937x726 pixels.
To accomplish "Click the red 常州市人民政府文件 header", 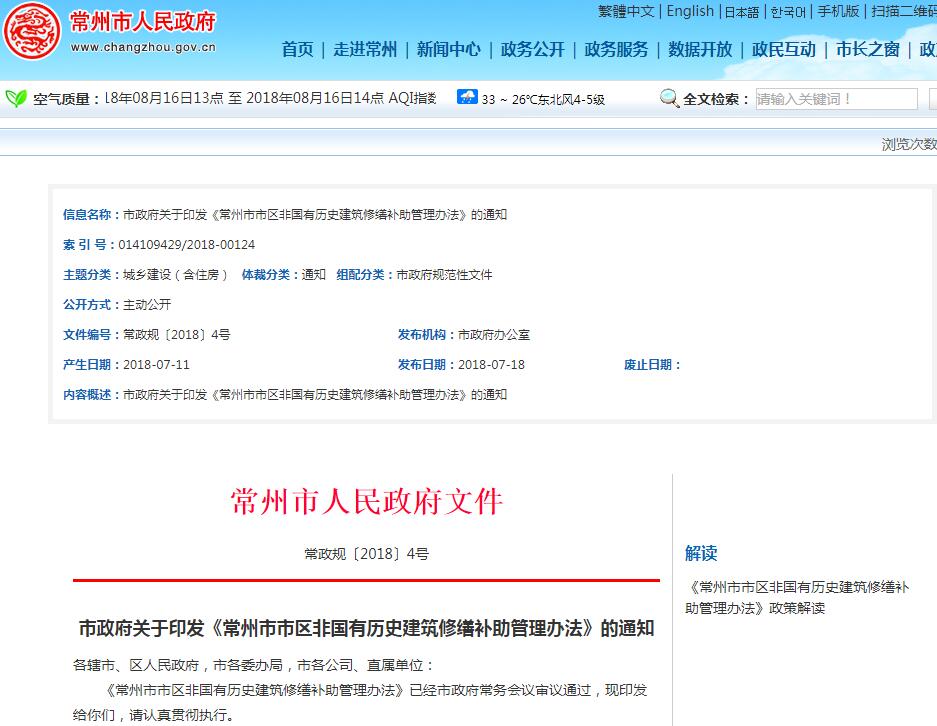I will click(366, 501).
